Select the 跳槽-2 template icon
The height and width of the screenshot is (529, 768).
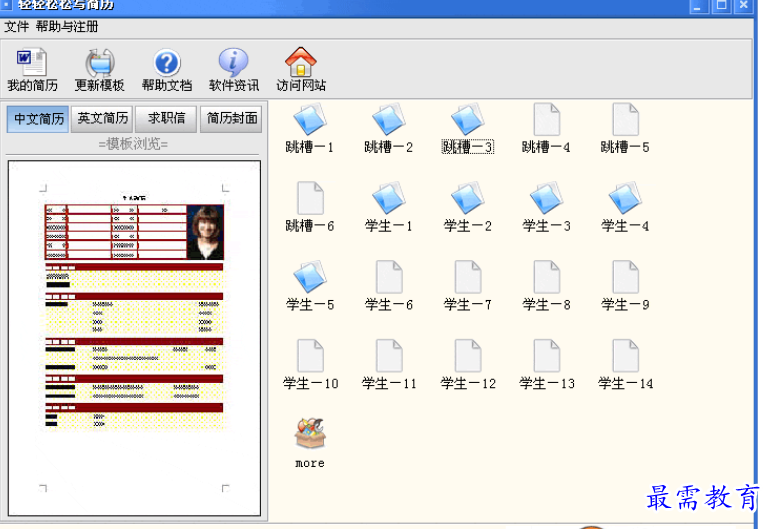(x=389, y=119)
